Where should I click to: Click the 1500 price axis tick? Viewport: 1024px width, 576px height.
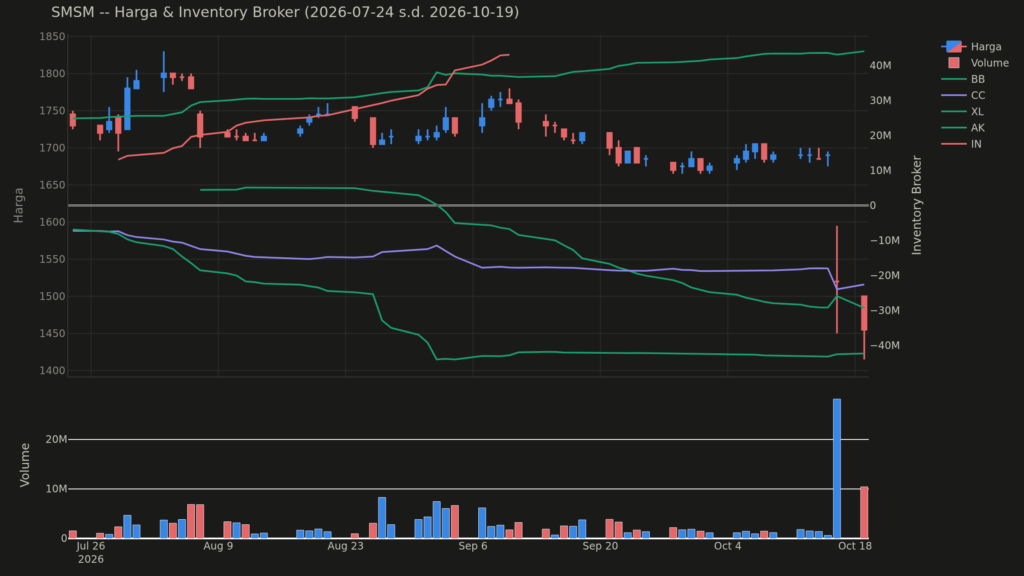click(x=52, y=296)
